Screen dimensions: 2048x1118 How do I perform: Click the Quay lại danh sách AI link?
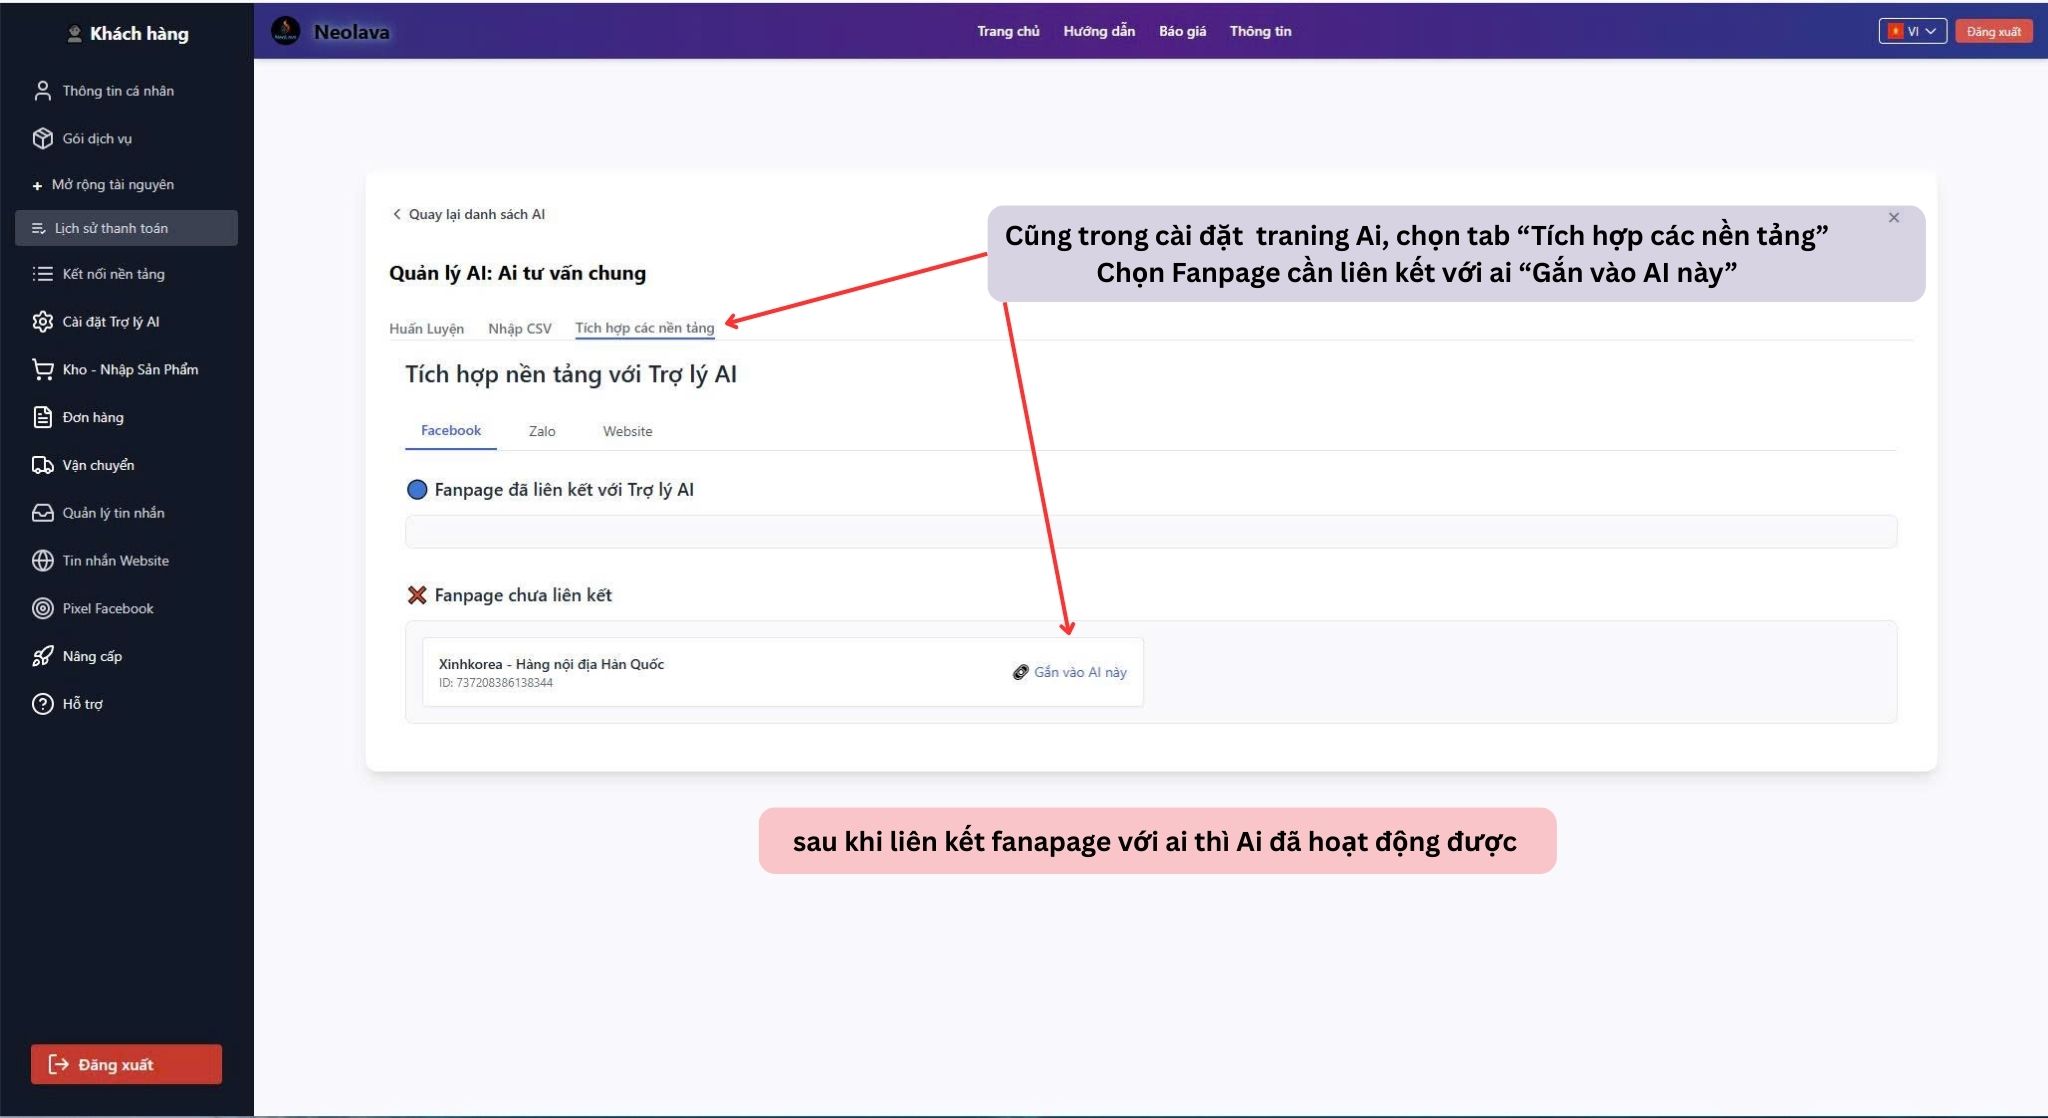(x=470, y=213)
